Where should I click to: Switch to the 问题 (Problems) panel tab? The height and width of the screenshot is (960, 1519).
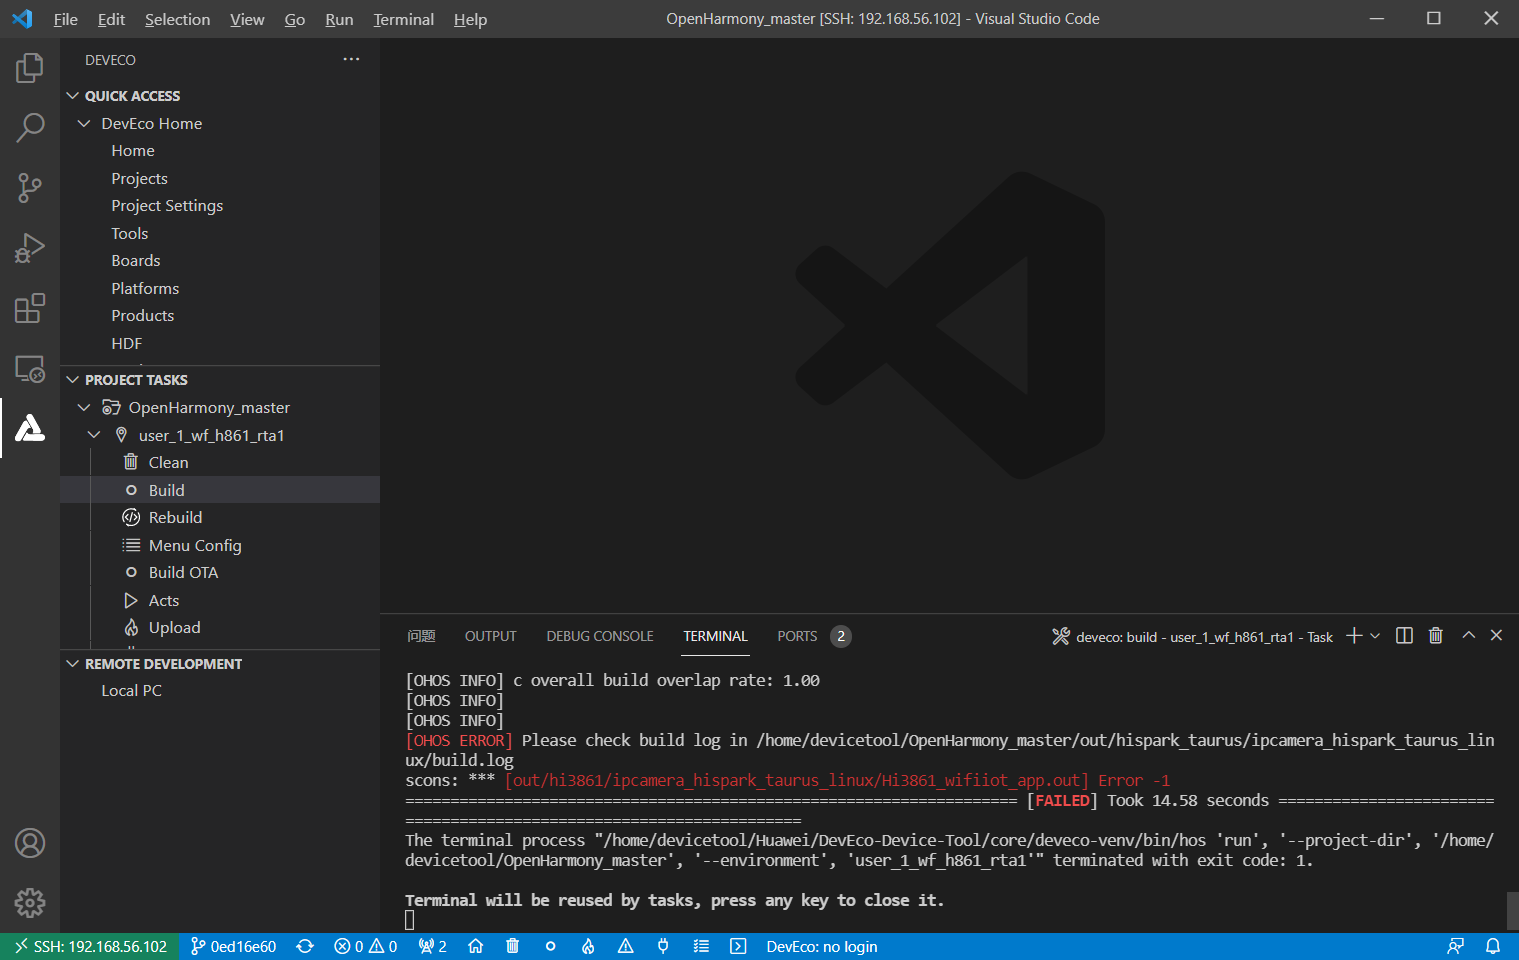point(421,636)
